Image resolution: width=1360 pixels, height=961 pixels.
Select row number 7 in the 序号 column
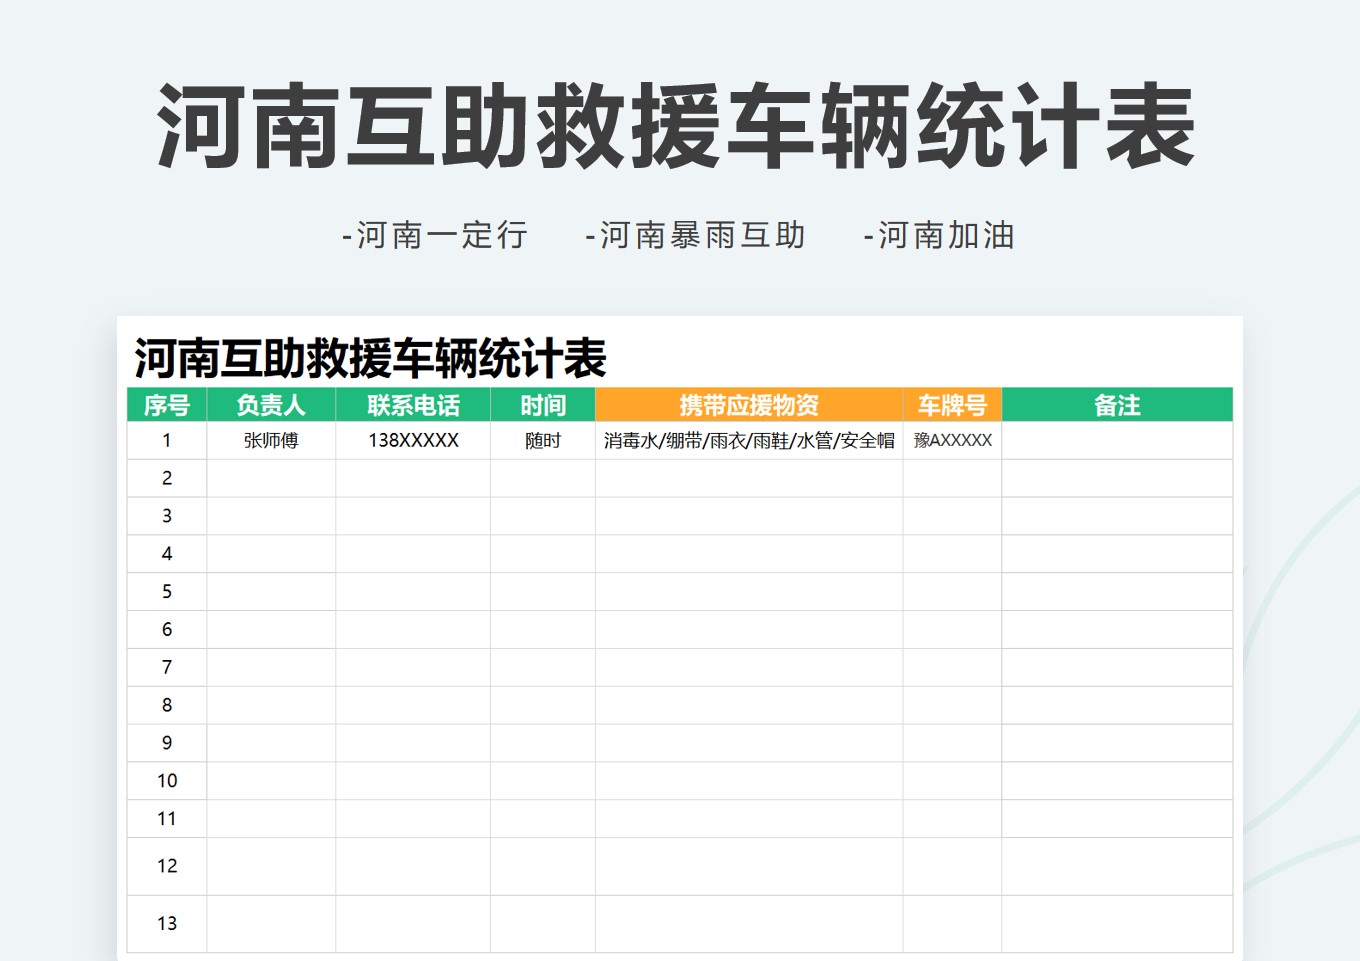167,666
